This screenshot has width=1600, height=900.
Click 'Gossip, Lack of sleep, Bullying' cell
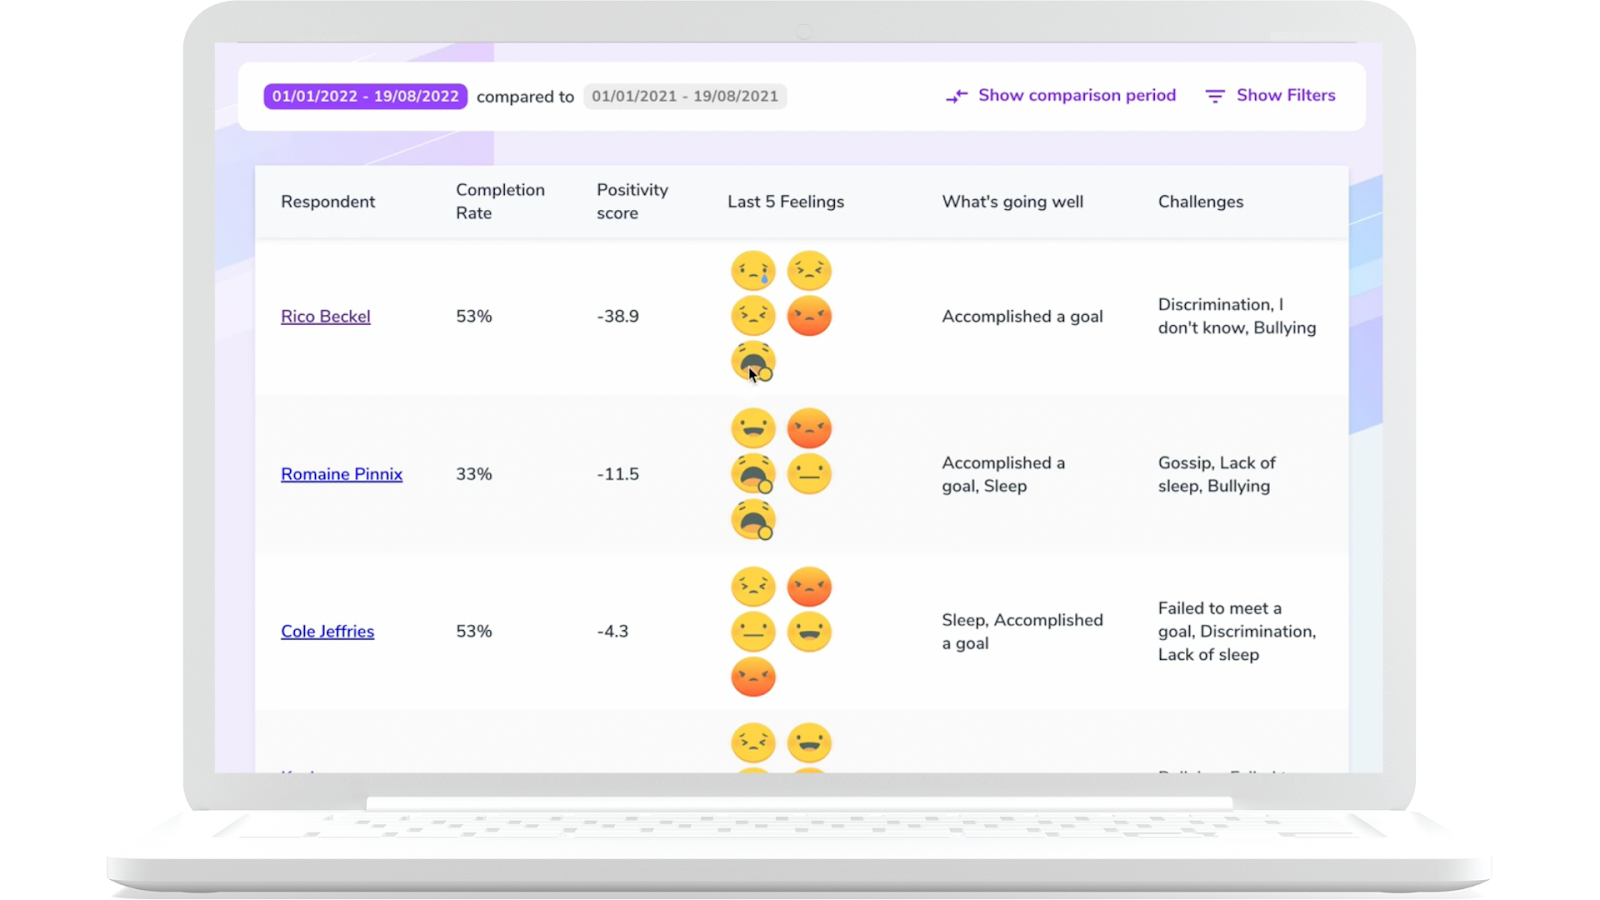[x=1217, y=474]
